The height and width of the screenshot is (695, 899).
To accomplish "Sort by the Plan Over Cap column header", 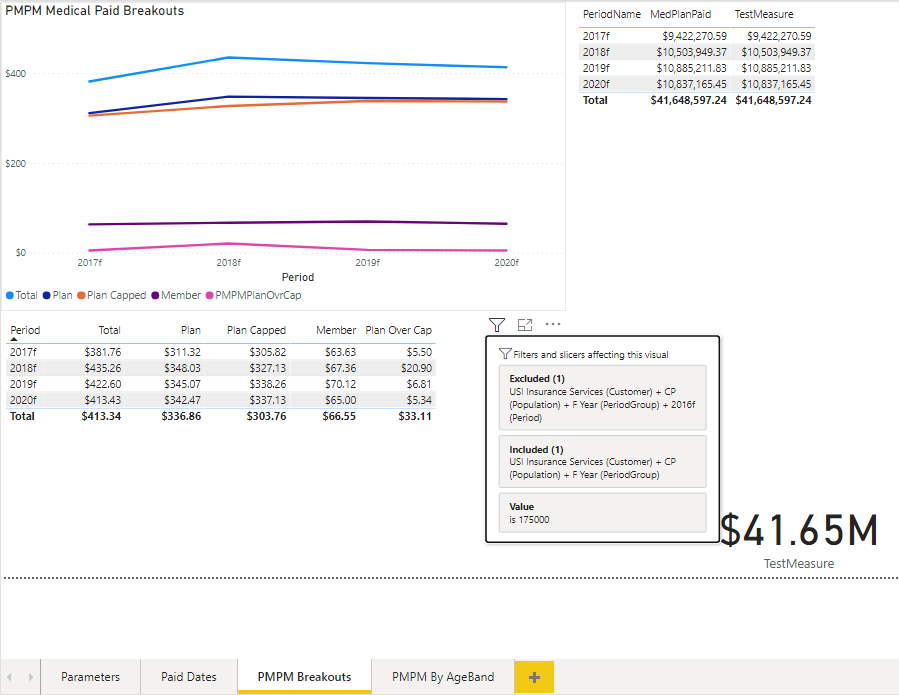I will coord(398,330).
